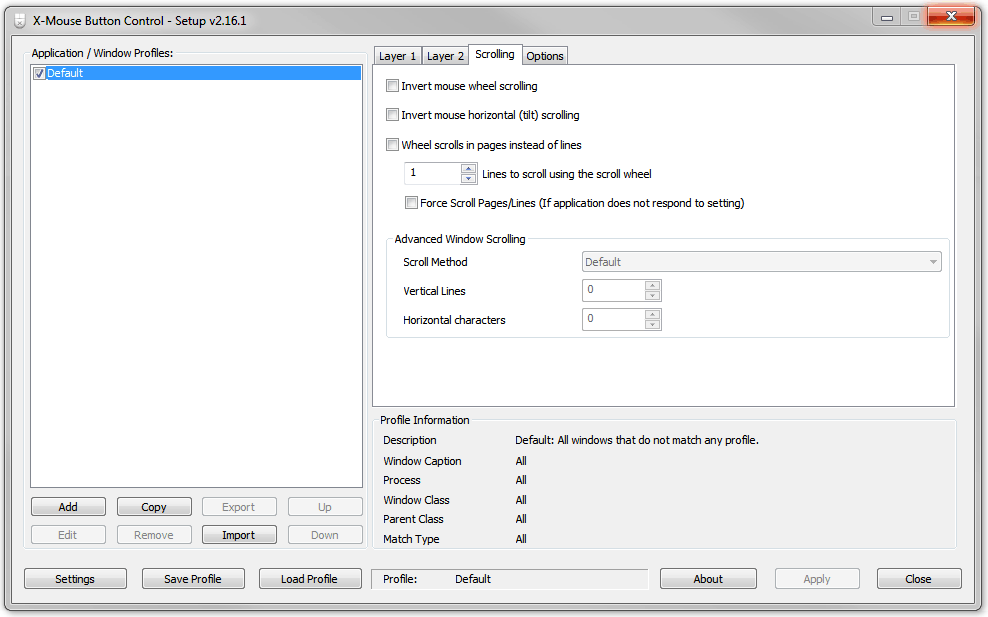Click the Load Profile button
Screen dimensions: 988x617
(x=309, y=579)
